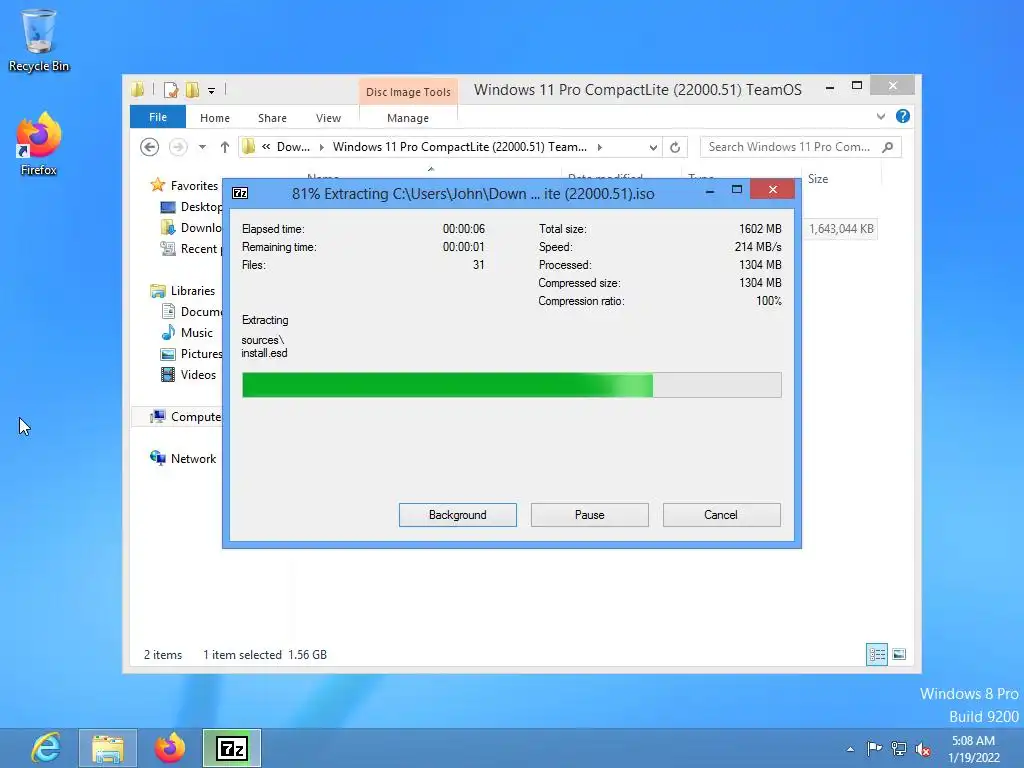Open the Manage ribbon tab
The width and height of the screenshot is (1024, 768).
(x=408, y=118)
